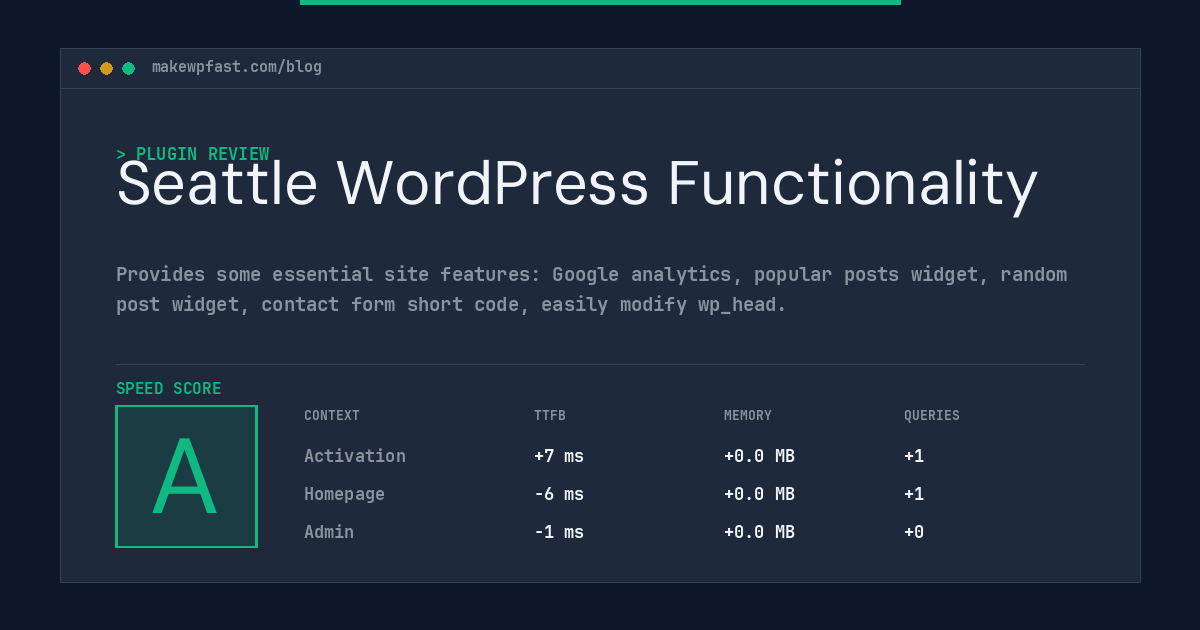Click the green window dot
This screenshot has height=630, width=1200.
[x=128, y=68]
